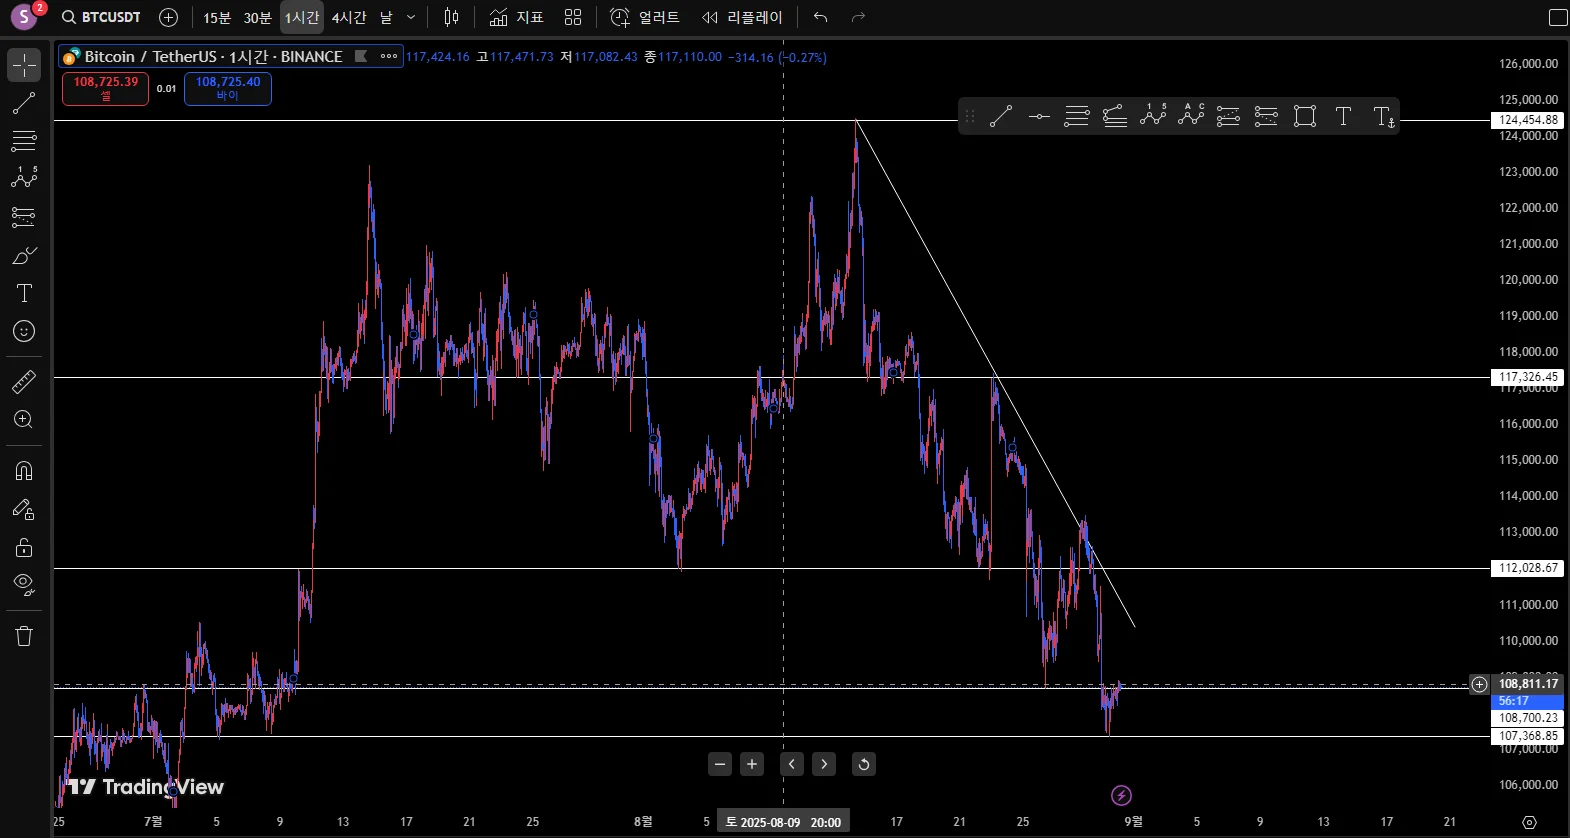Screen dimensions: 1570x838
Task: Select anchored text tool in floating toolbar
Action: (x=1383, y=117)
